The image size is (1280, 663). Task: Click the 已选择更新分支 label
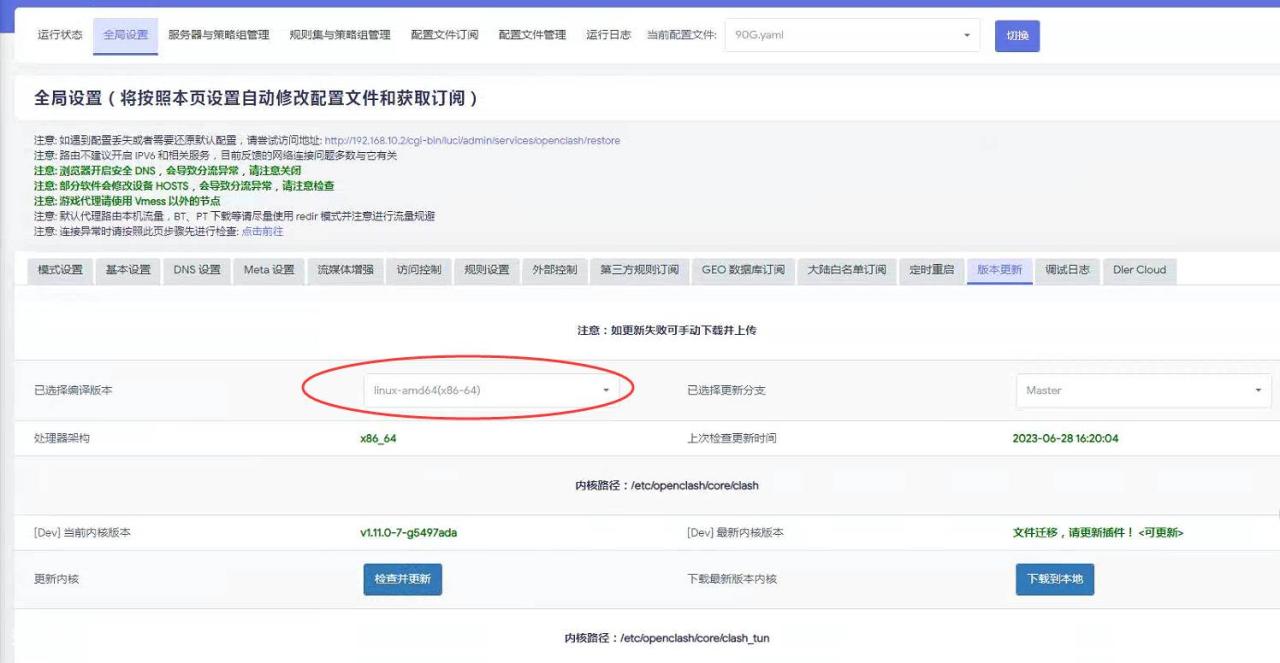click(726, 390)
